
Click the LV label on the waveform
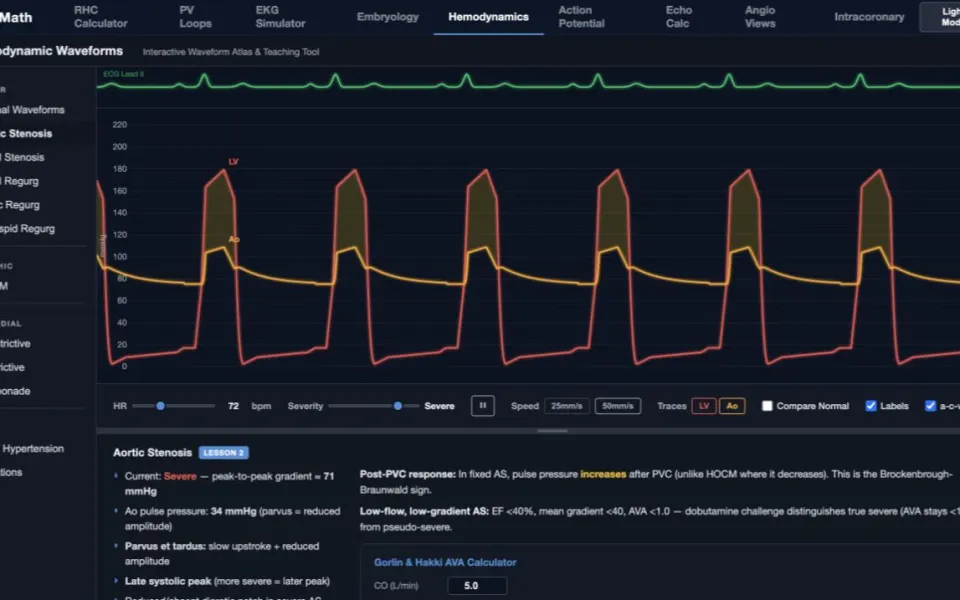pos(233,162)
